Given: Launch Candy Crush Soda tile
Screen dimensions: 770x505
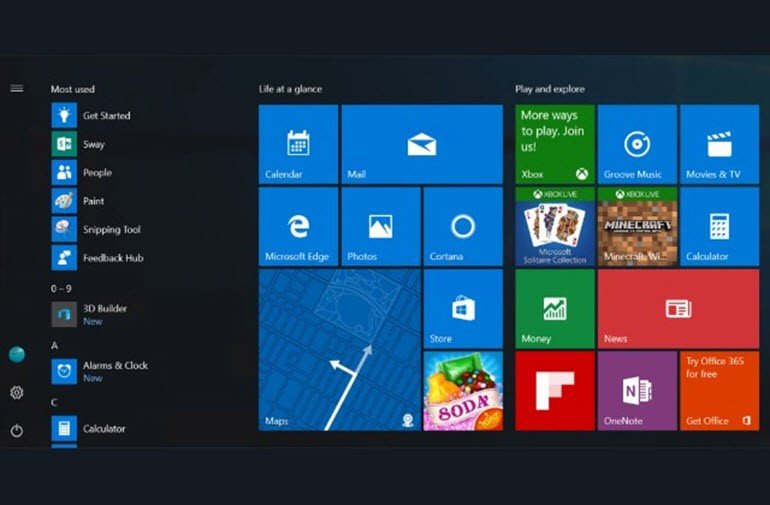Looking at the screenshot, I should point(463,391).
